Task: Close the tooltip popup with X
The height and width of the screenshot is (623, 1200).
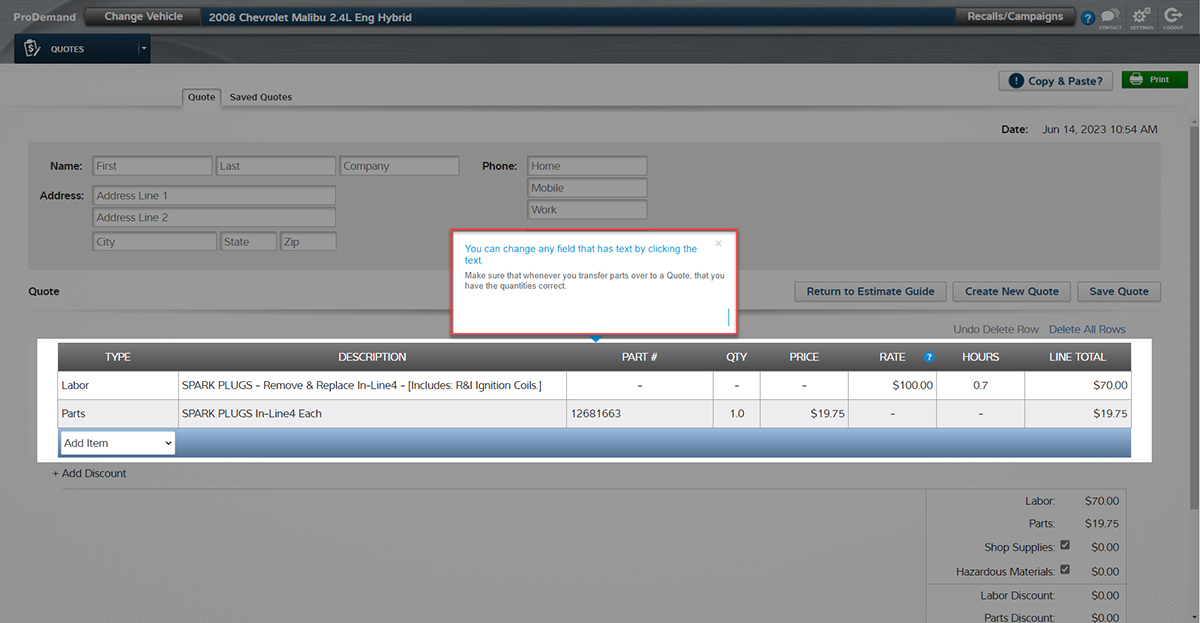Action: point(718,243)
